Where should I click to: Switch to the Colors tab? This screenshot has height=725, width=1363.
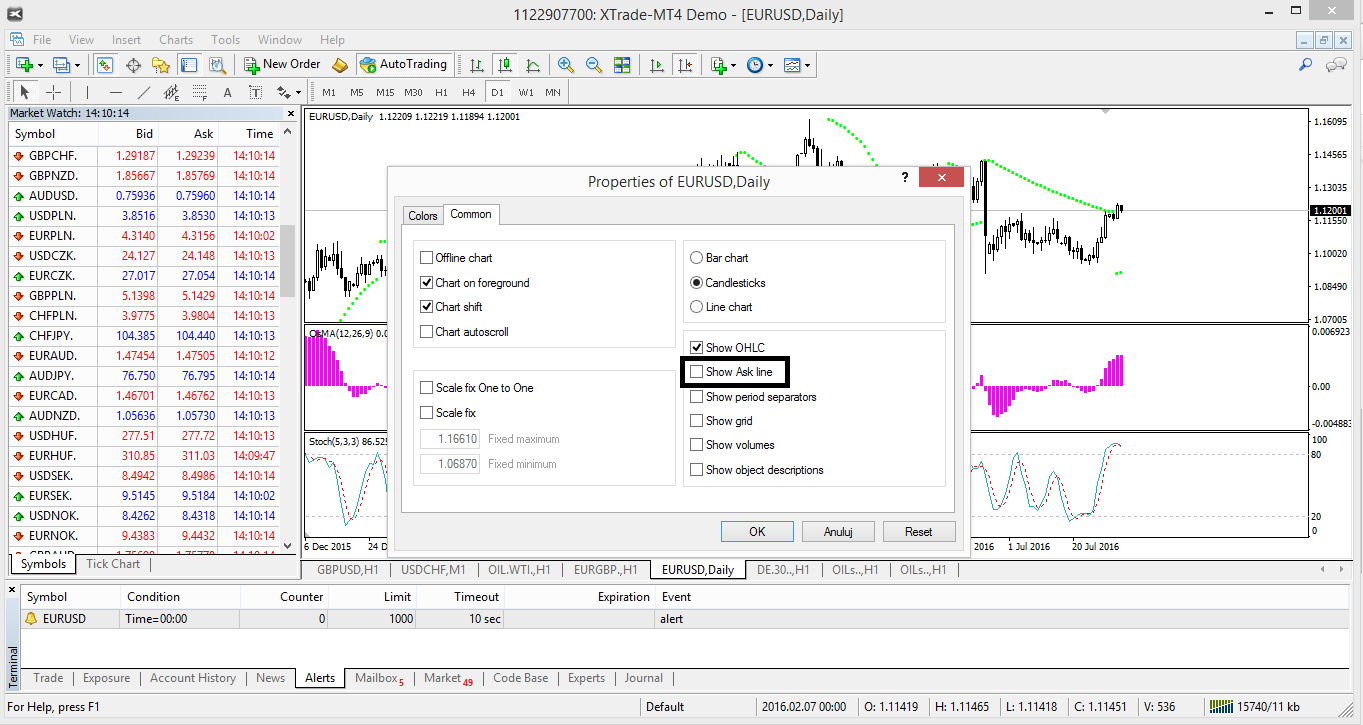pyautogui.click(x=423, y=216)
